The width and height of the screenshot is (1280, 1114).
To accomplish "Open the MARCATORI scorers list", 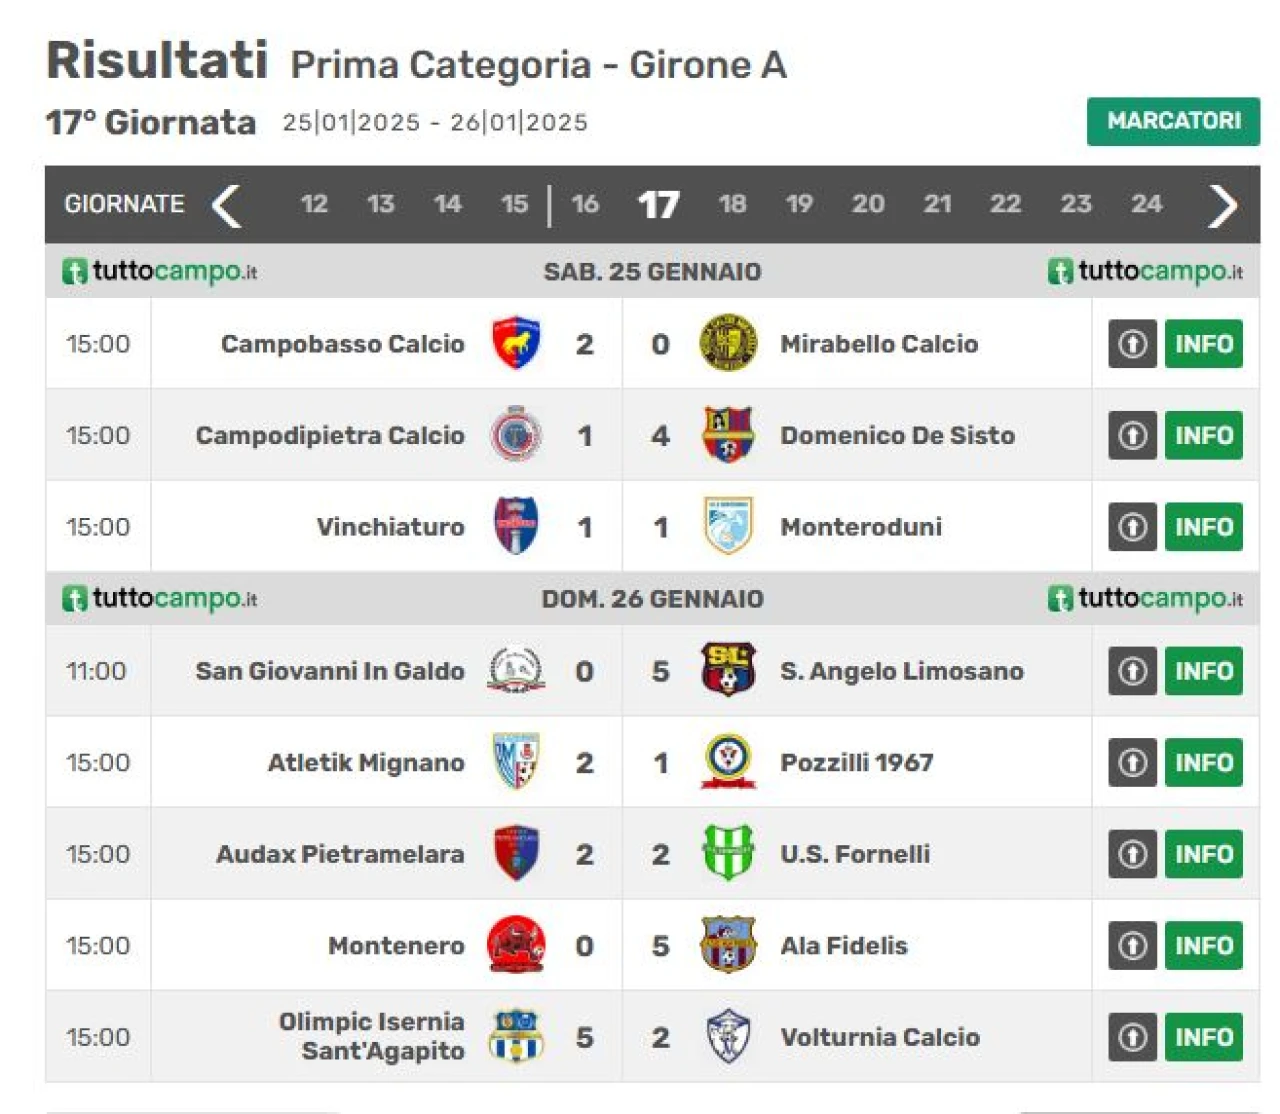I will pyautogui.click(x=1173, y=121).
